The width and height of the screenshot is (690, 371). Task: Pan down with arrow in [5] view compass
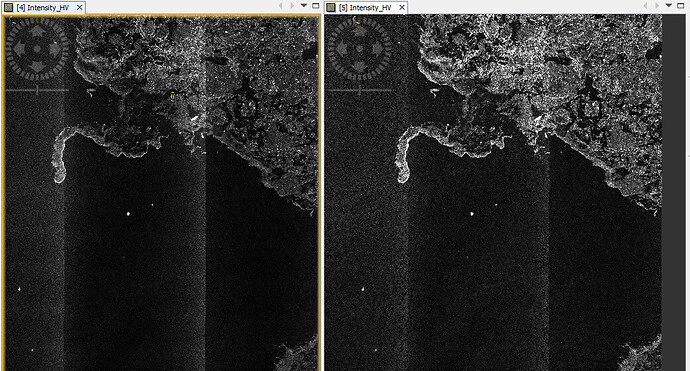click(360, 66)
